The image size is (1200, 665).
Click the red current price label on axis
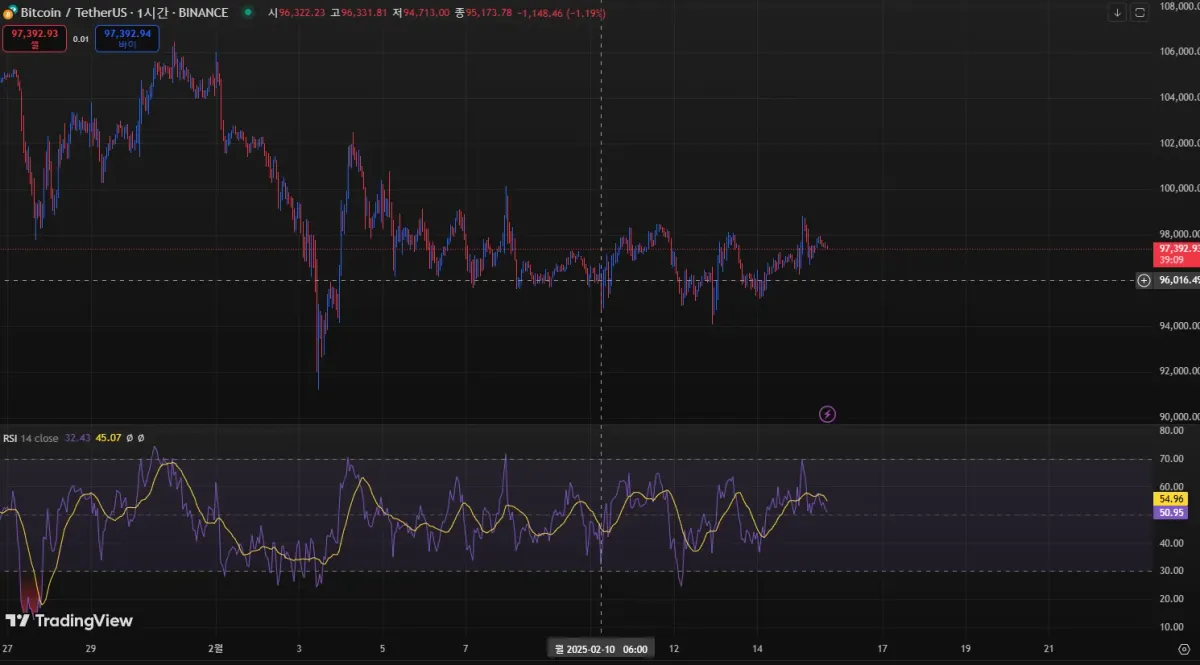1176,253
